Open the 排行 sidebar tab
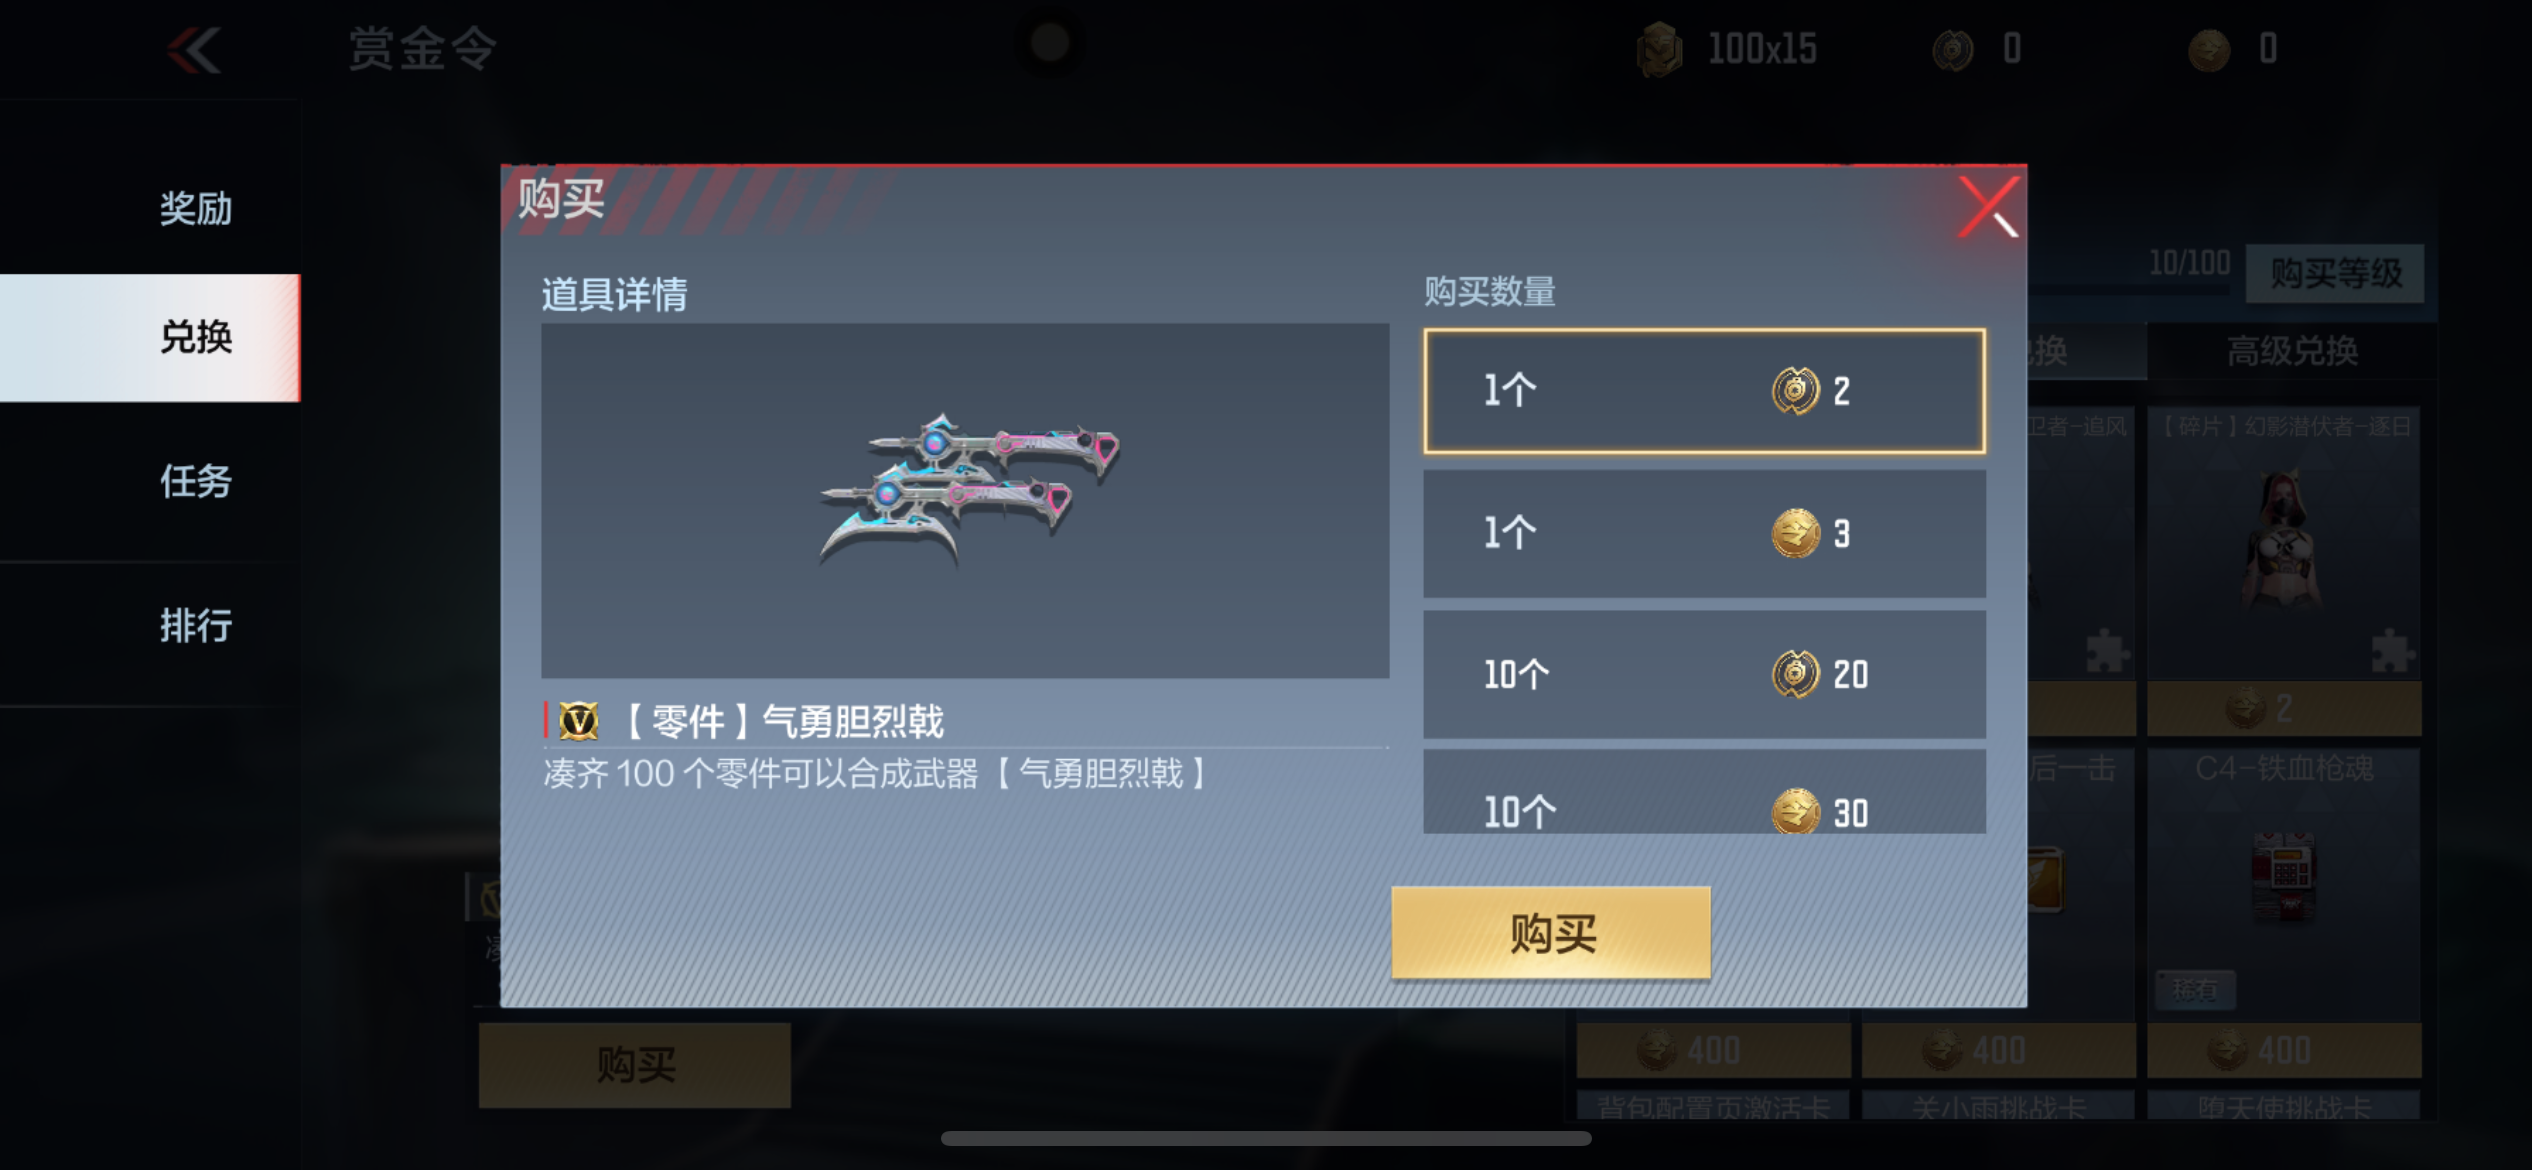Viewport: 2532px width, 1170px height. click(x=196, y=625)
